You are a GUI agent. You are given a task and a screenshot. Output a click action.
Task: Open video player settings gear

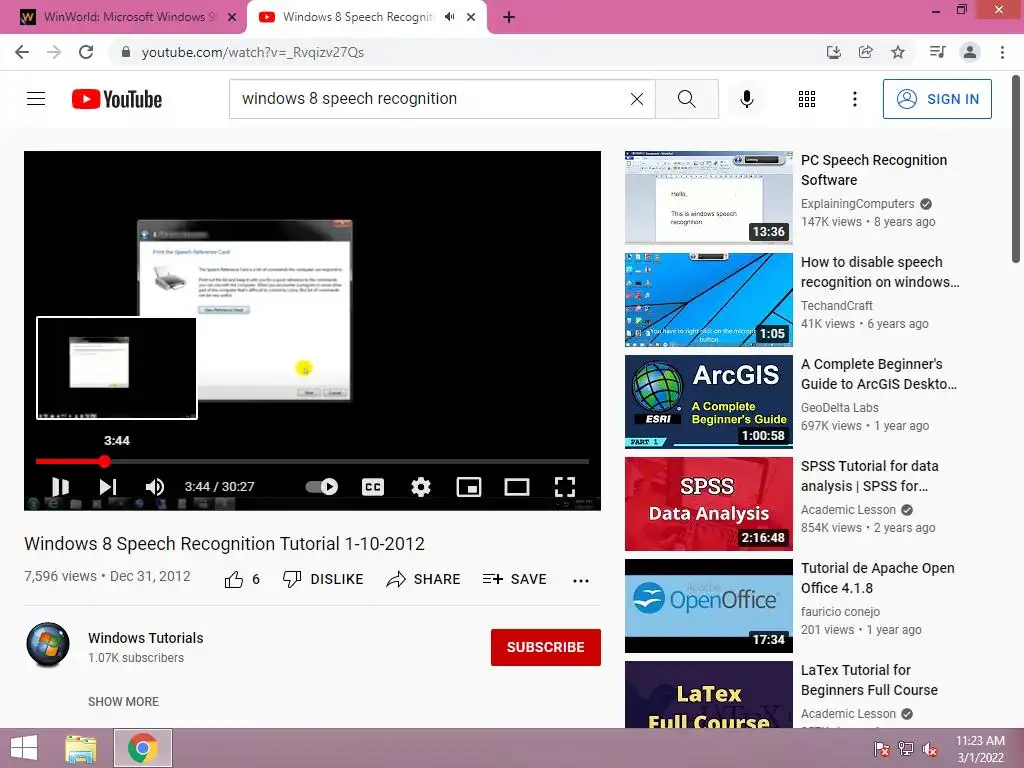tap(421, 487)
